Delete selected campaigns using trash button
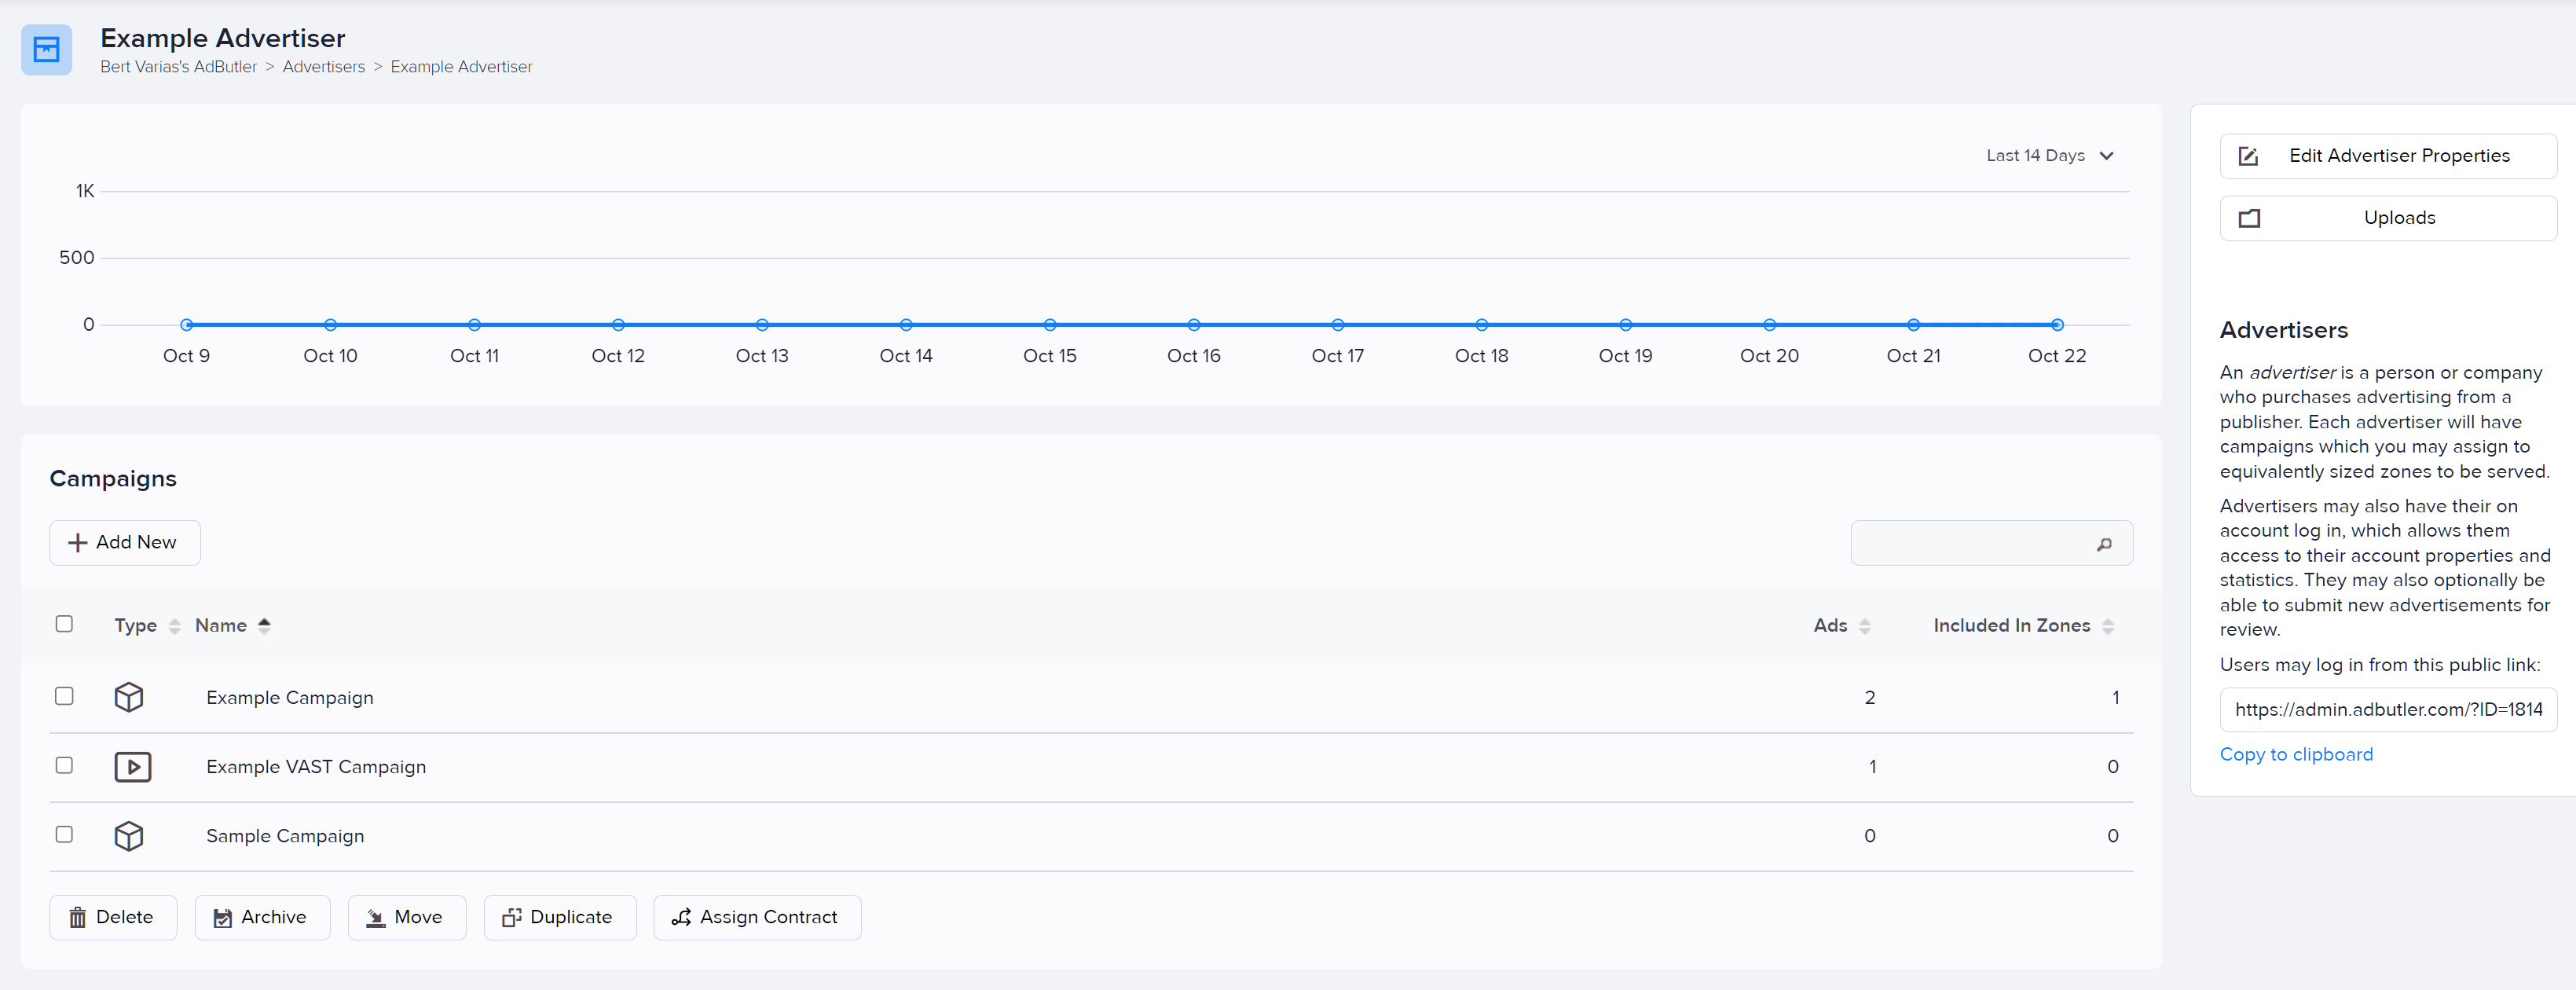This screenshot has height=990, width=2576. pos(113,917)
